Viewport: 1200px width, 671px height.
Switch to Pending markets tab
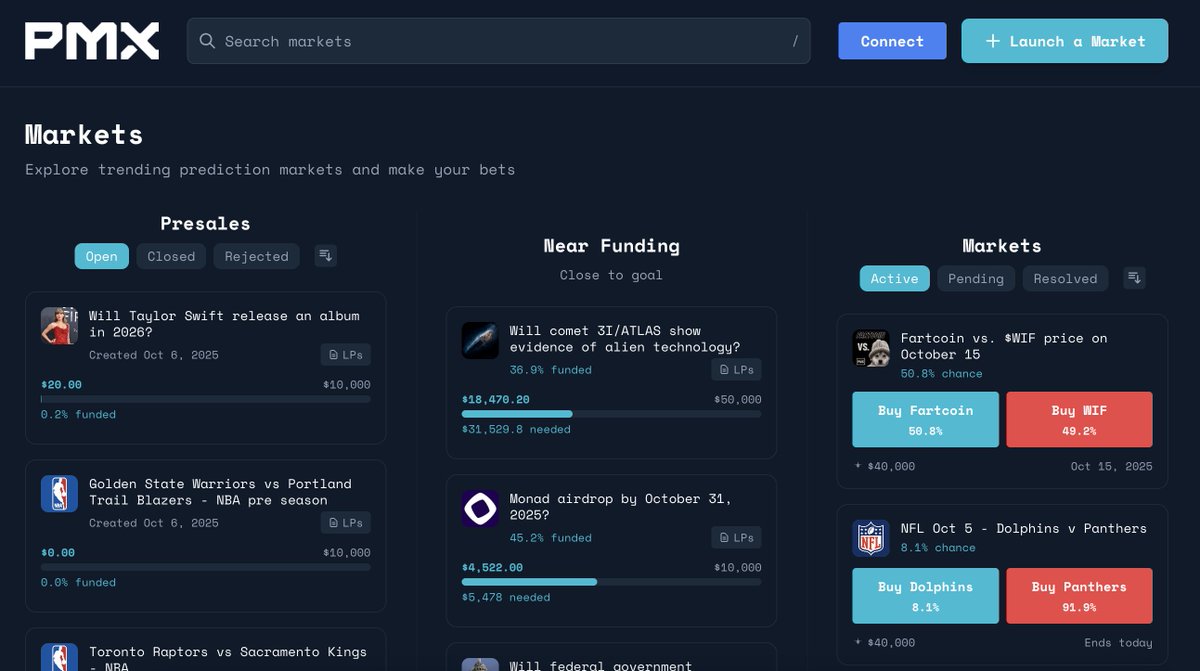click(975, 278)
